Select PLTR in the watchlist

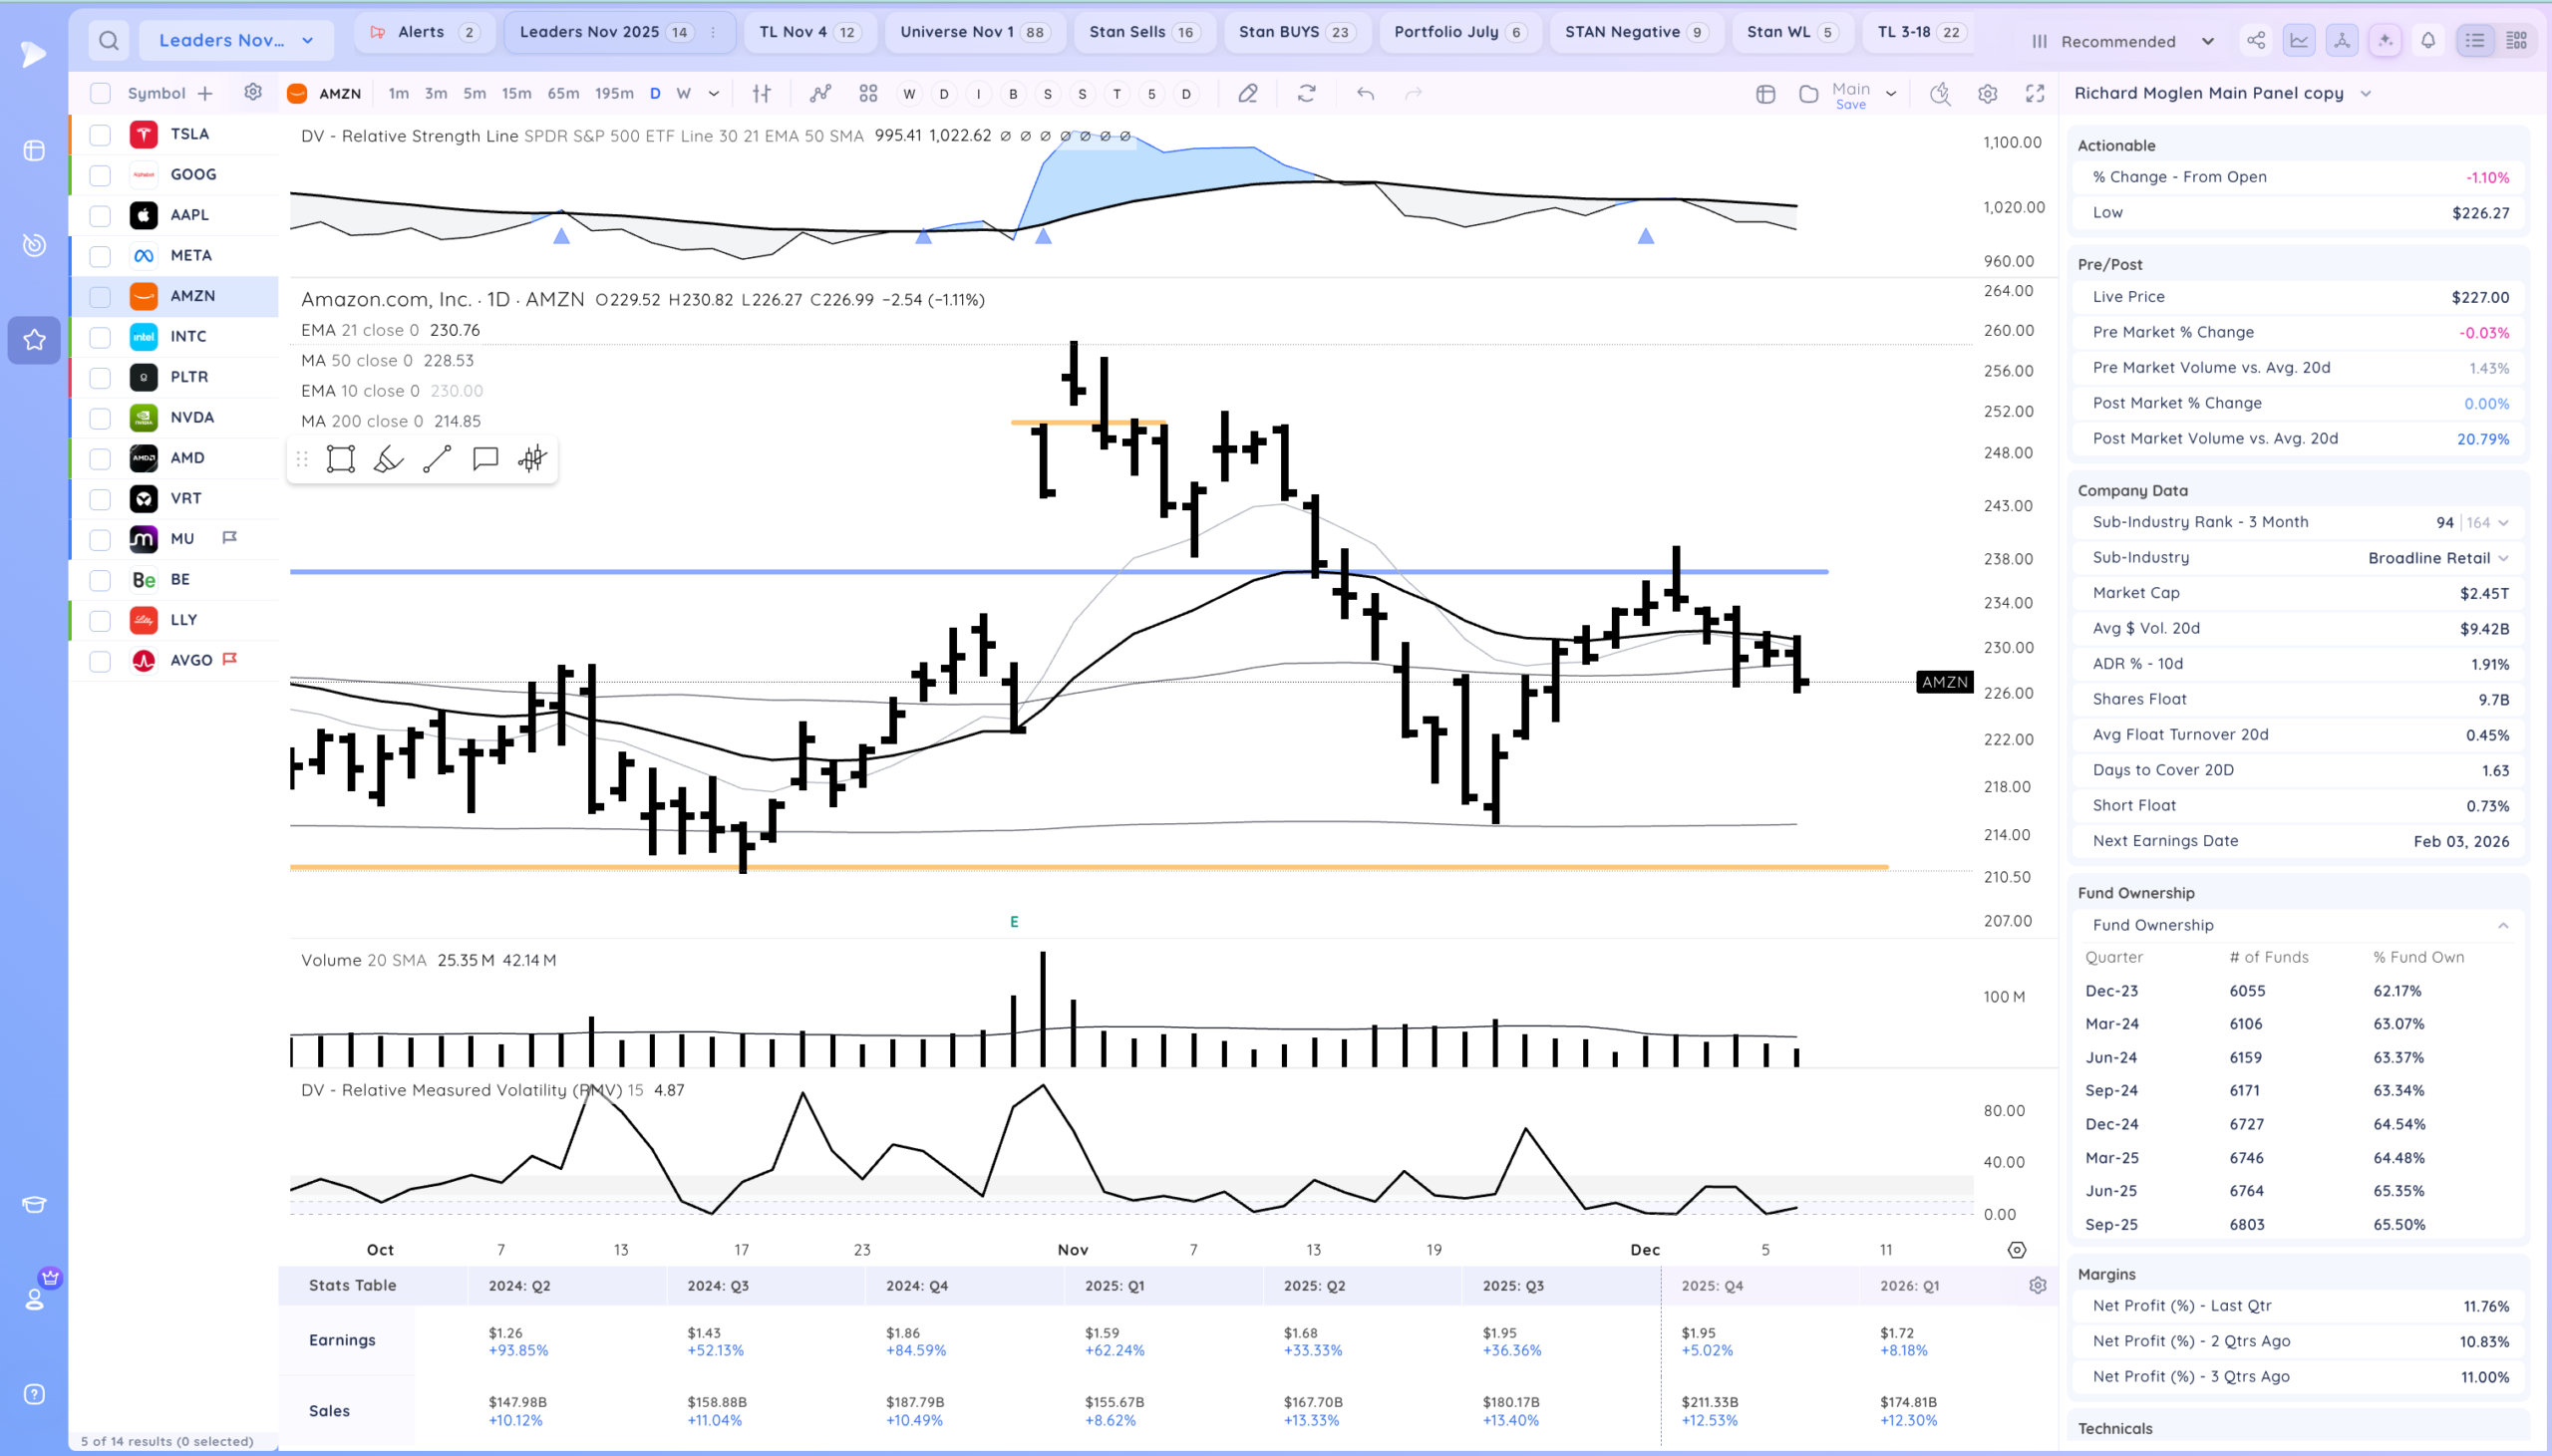coord(189,377)
